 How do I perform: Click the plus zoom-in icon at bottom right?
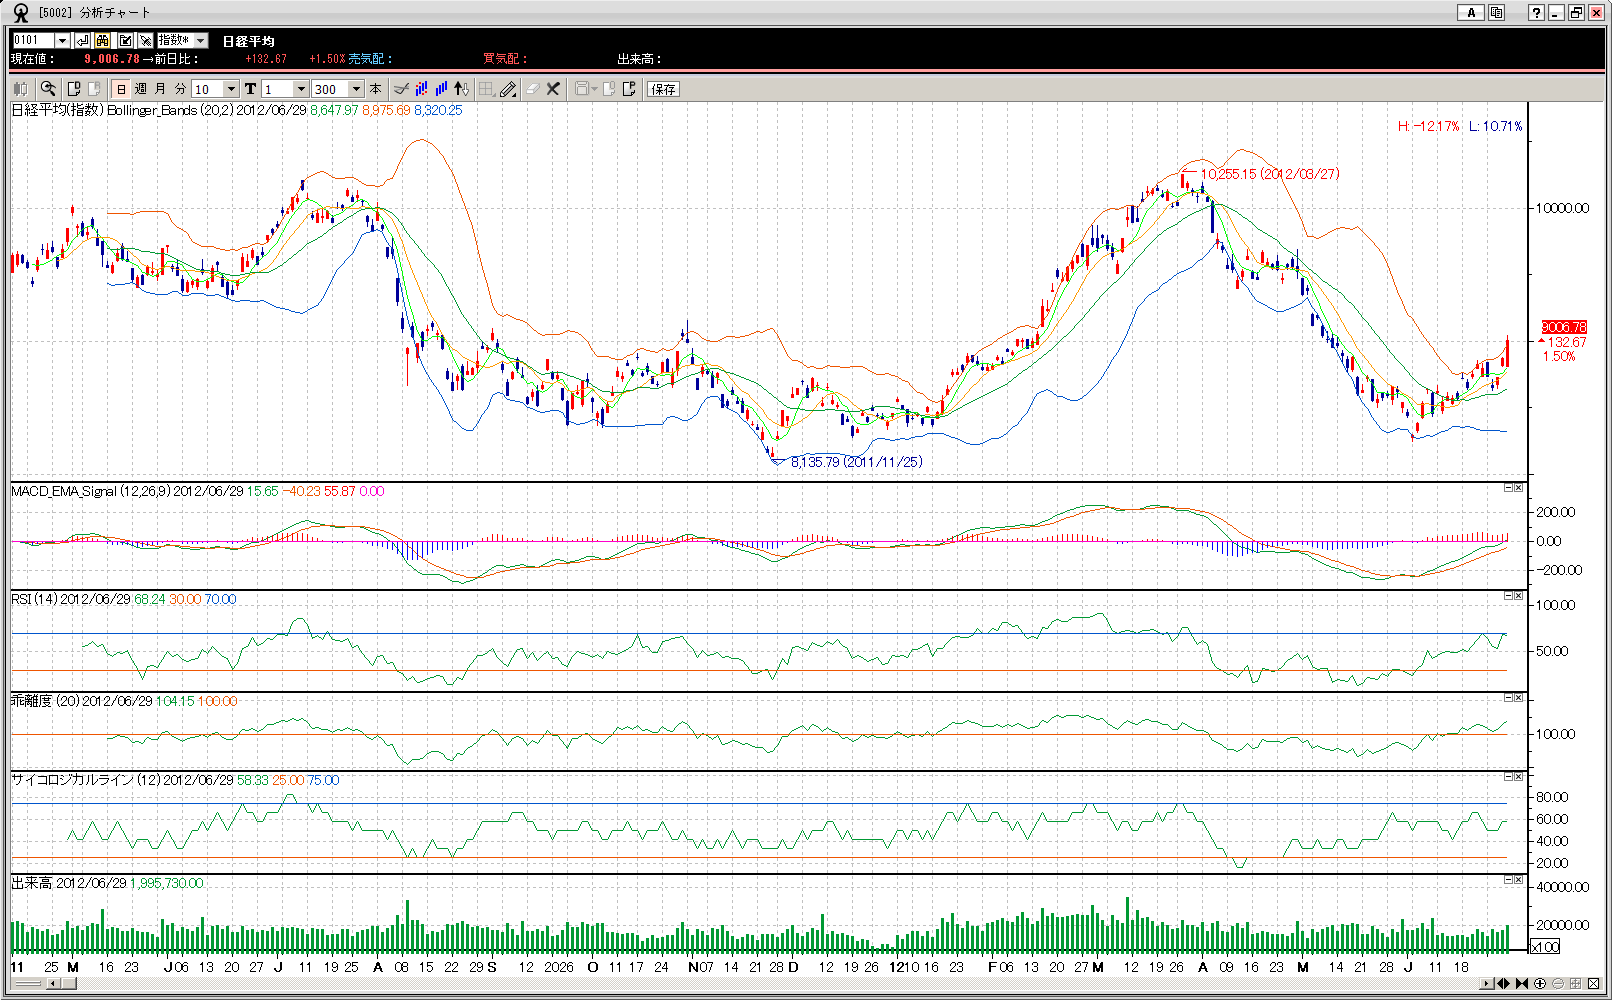[1540, 984]
